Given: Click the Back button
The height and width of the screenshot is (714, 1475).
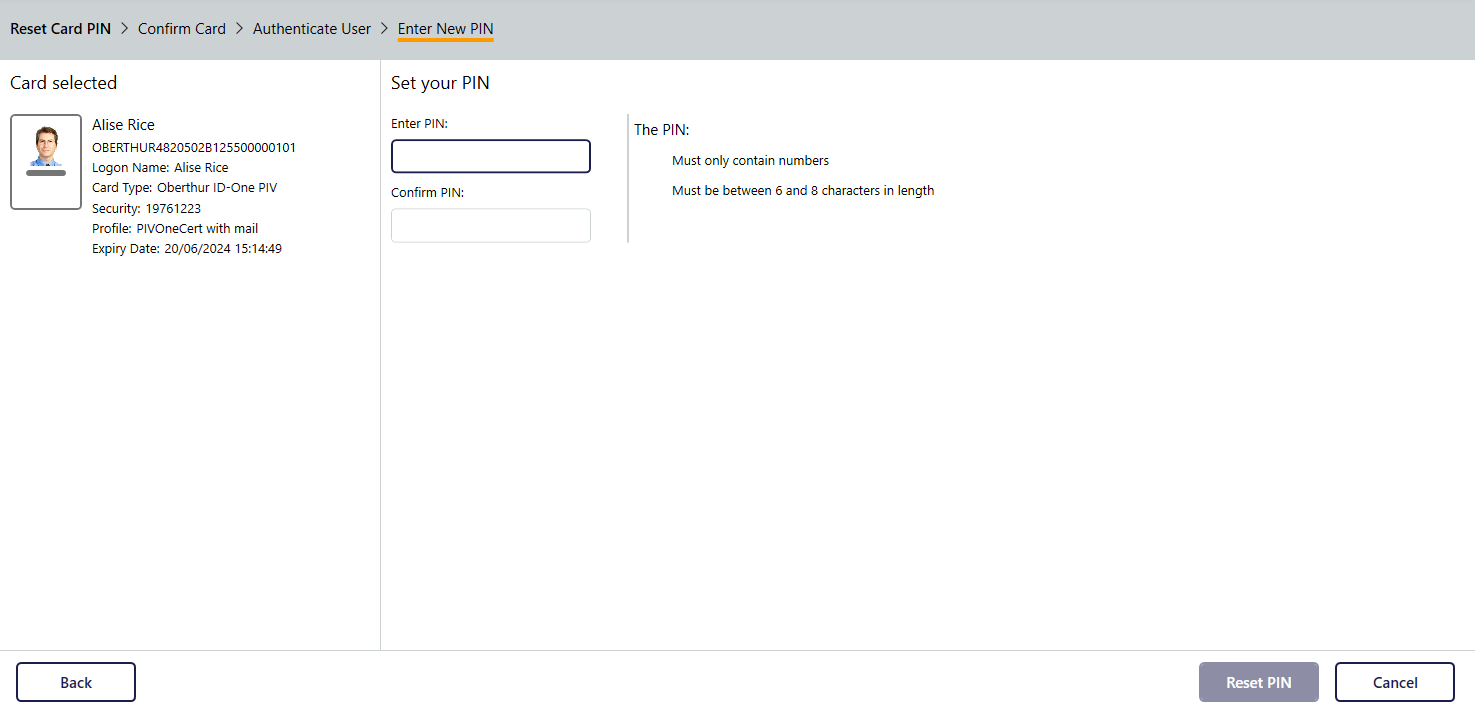Looking at the screenshot, I should 76,682.
